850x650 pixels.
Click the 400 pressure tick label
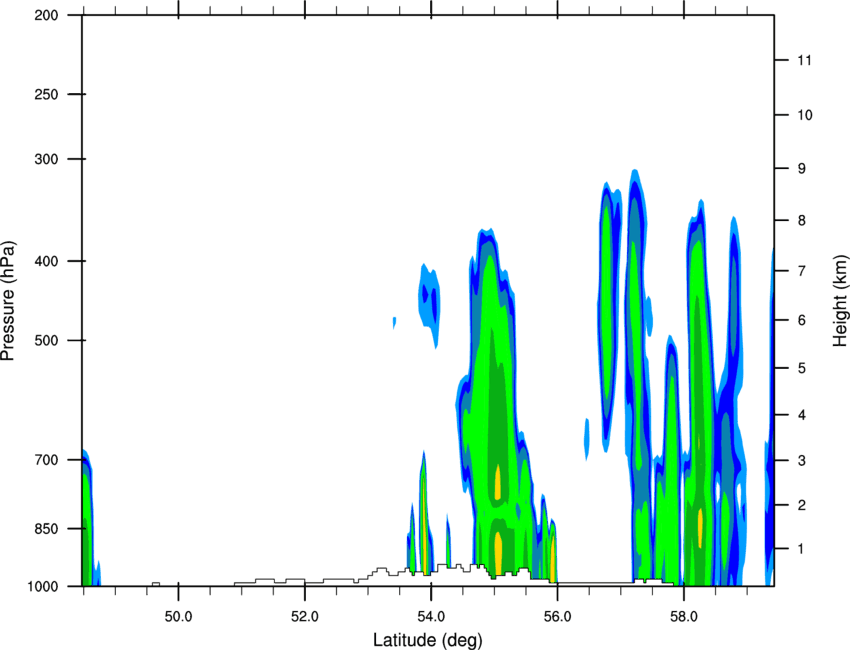click(47, 261)
